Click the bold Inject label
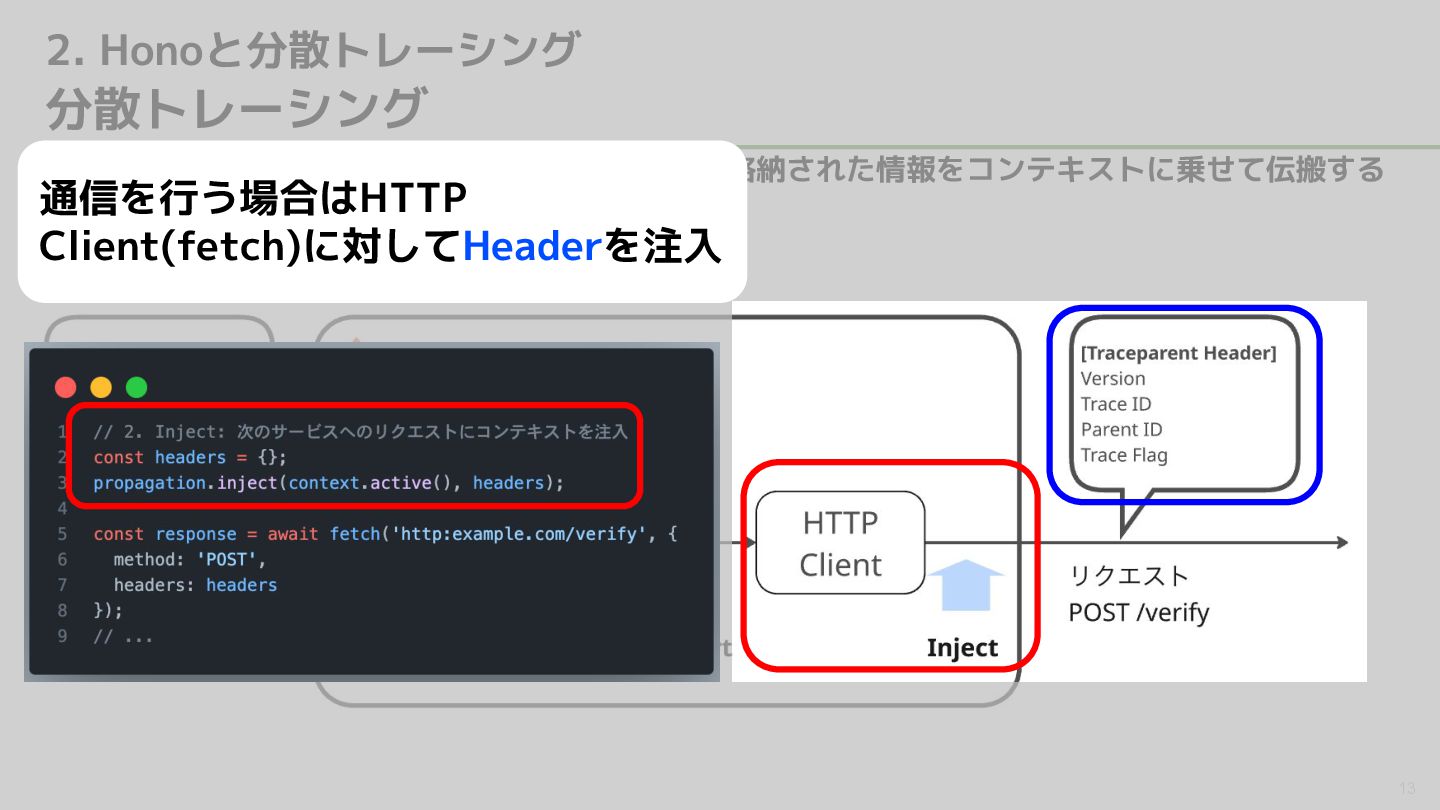Image resolution: width=1440 pixels, height=810 pixels. (962, 648)
